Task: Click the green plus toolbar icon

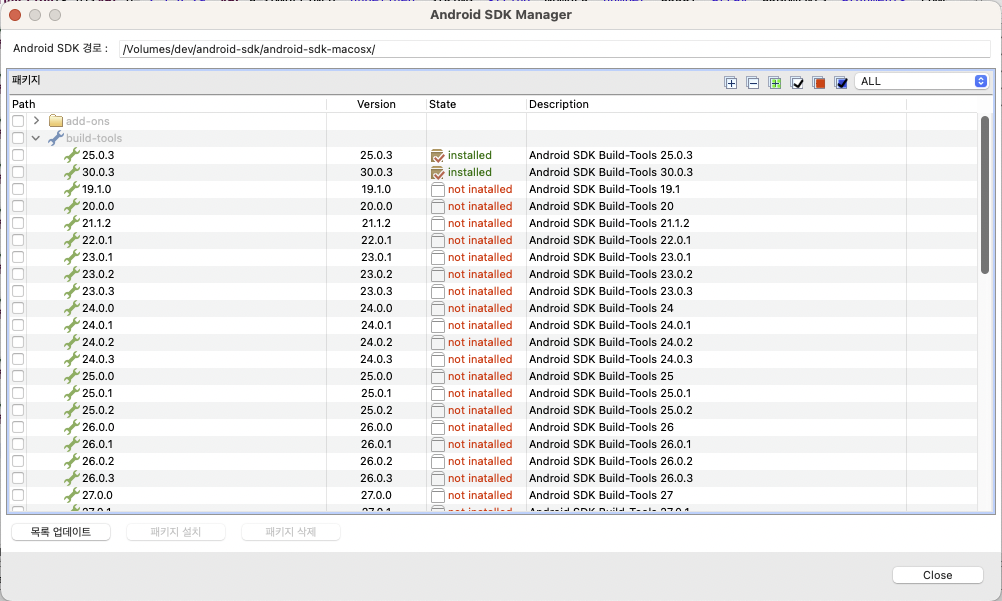Action: click(x=775, y=82)
